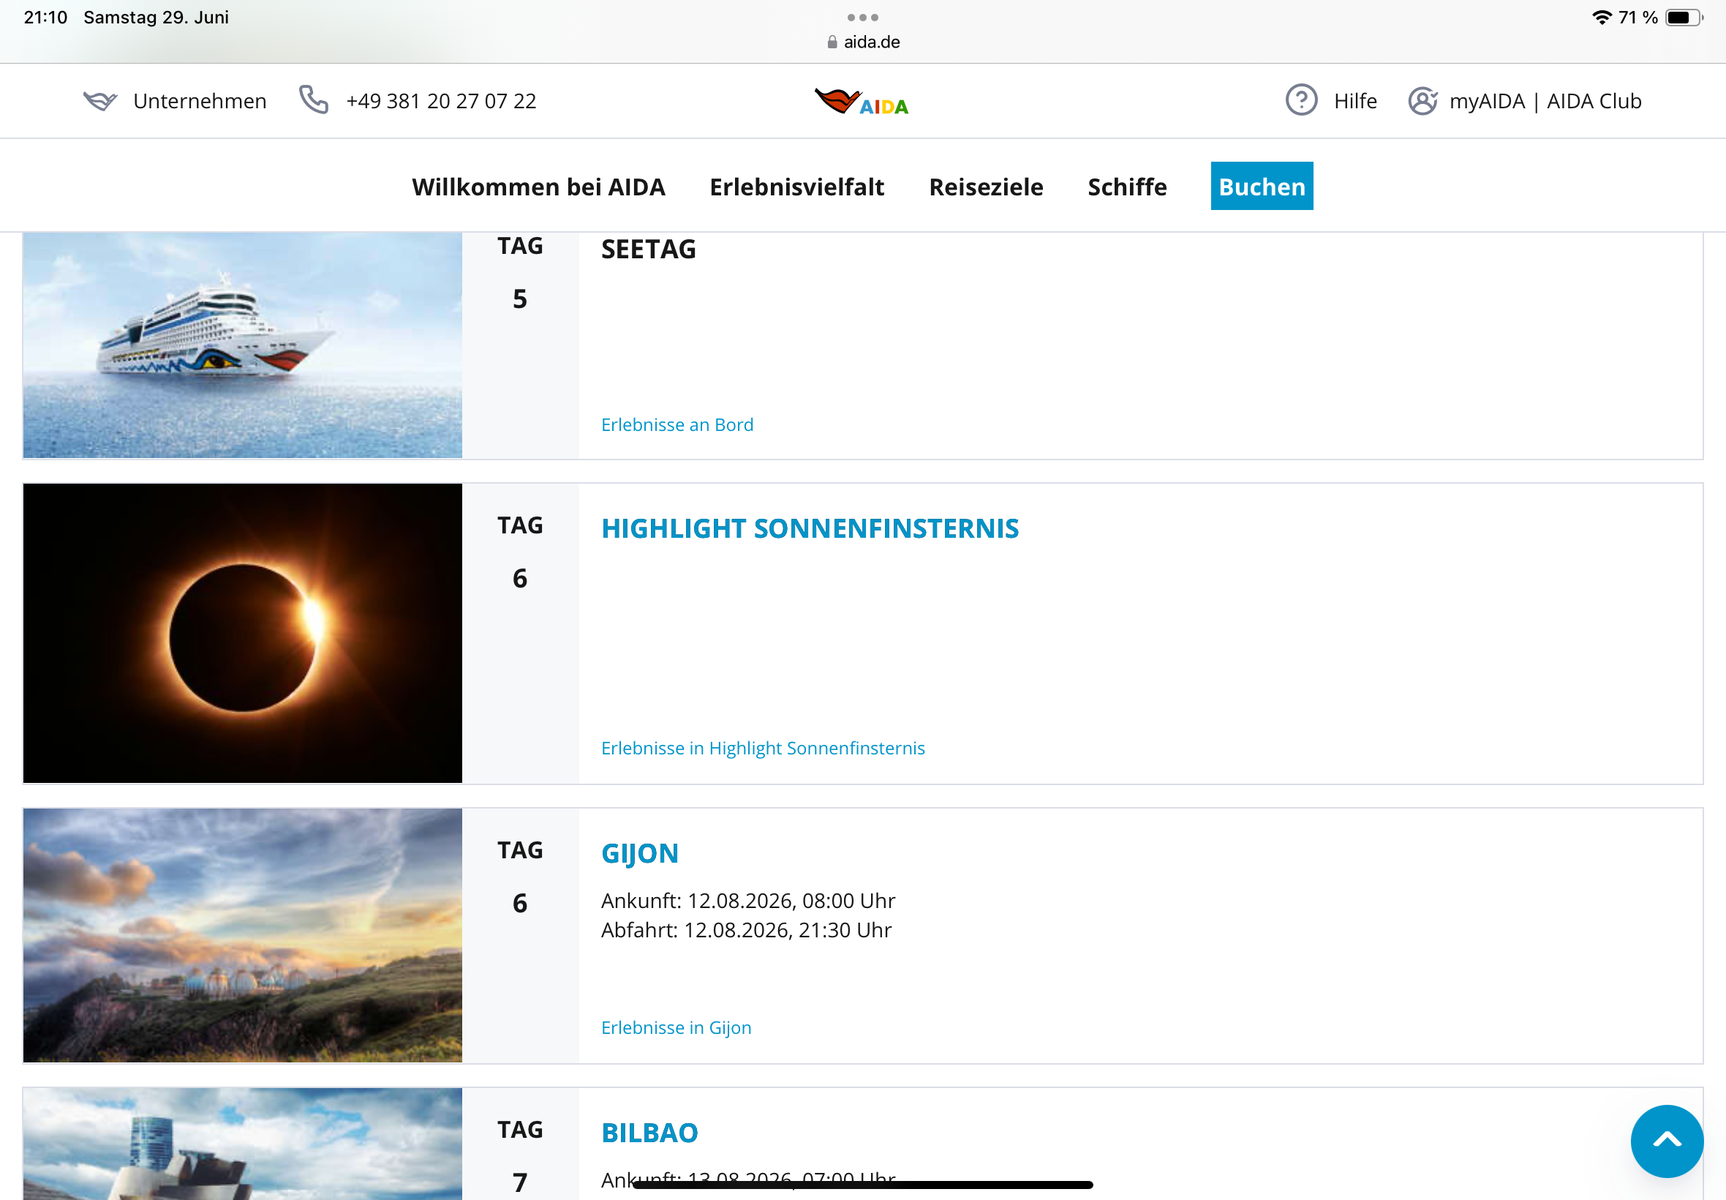Viewport: 1726px width, 1200px height.
Task: Open the myAIDA user profile icon
Action: coord(1422,100)
